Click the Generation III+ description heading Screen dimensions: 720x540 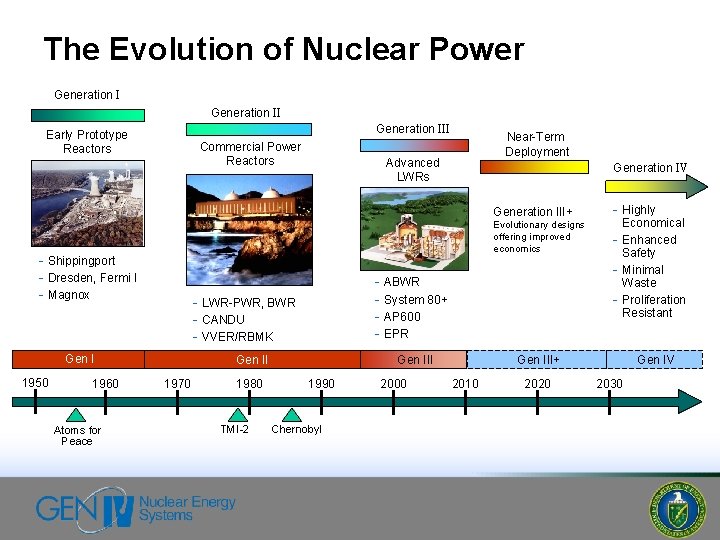533,212
